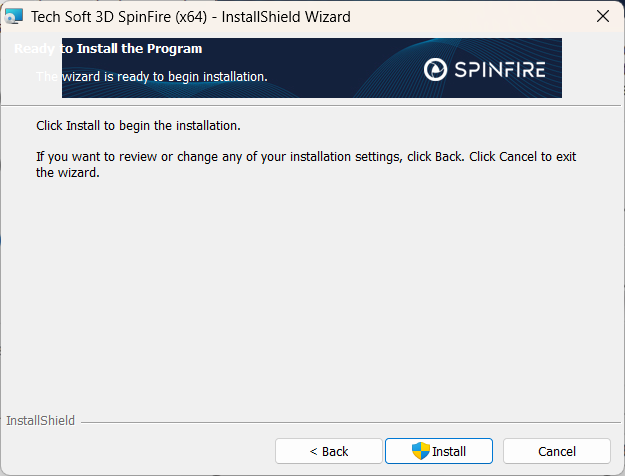The height and width of the screenshot is (476, 625).
Task: Click the Install button
Action: coord(439,452)
